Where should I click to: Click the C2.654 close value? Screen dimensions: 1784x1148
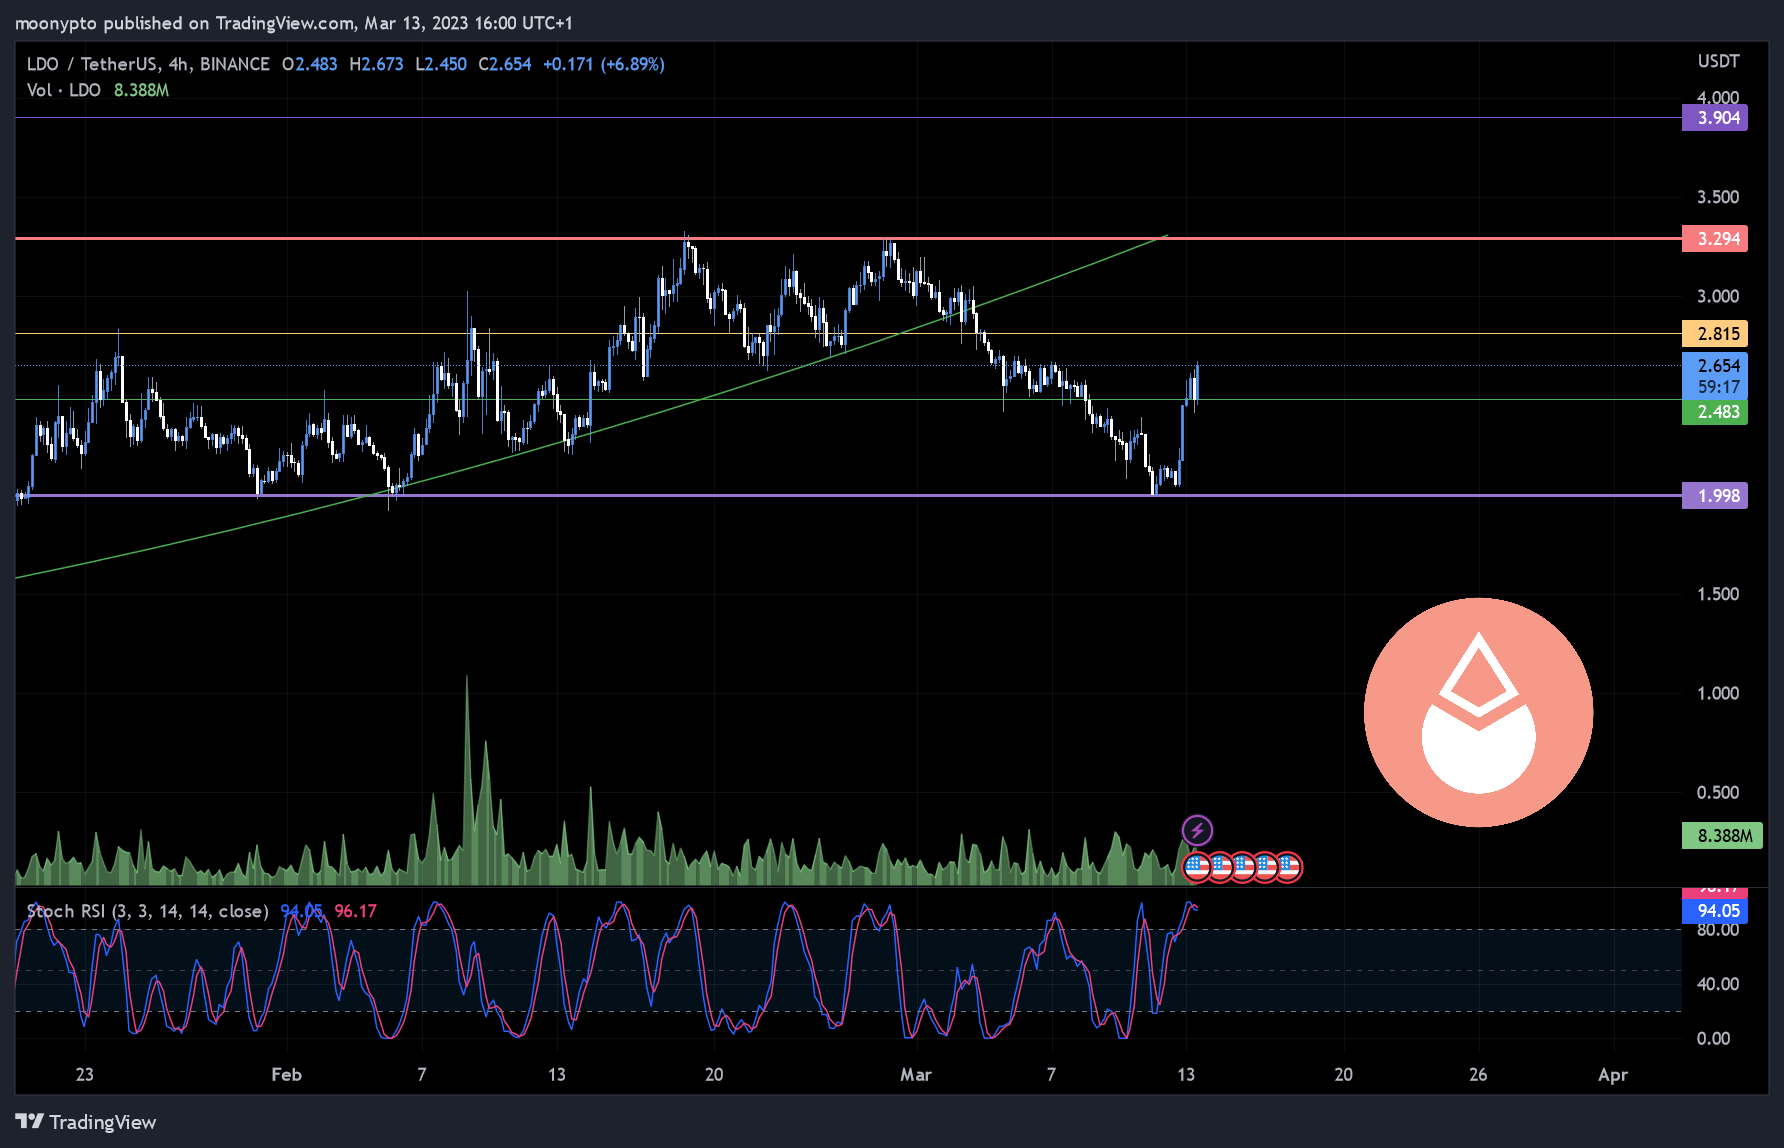coord(505,64)
